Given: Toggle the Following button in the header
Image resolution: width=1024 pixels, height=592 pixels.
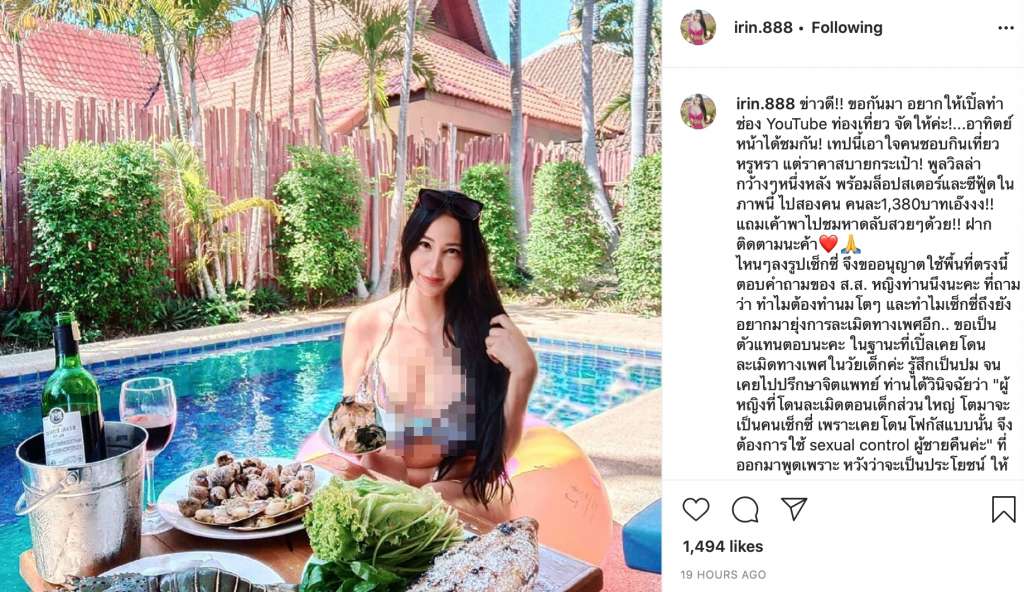Looking at the screenshot, I should [846, 27].
